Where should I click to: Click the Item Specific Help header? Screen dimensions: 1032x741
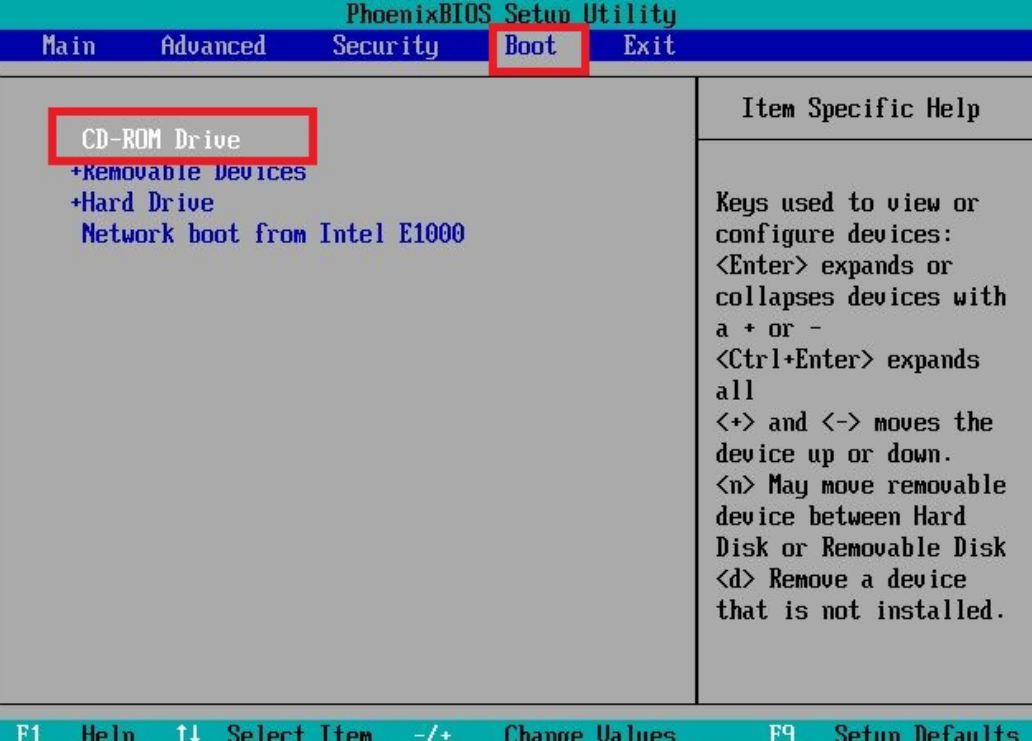(x=860, y=109)
